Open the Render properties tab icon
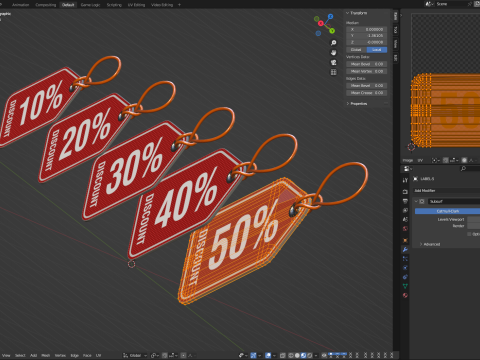 pos(405,192)
